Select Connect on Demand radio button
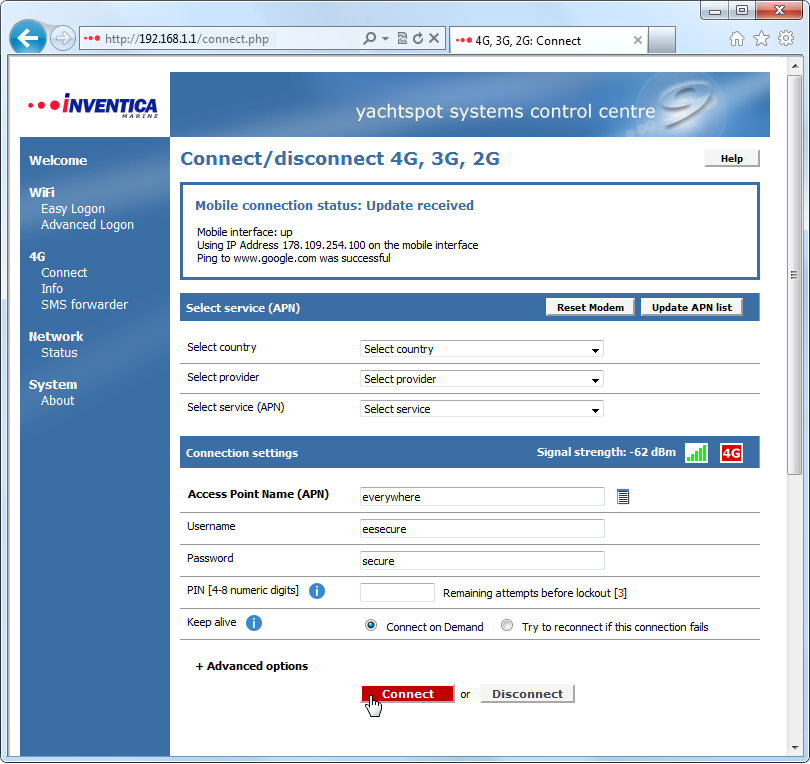The height and width of the screenshot is (764, 810). (370, 626)
